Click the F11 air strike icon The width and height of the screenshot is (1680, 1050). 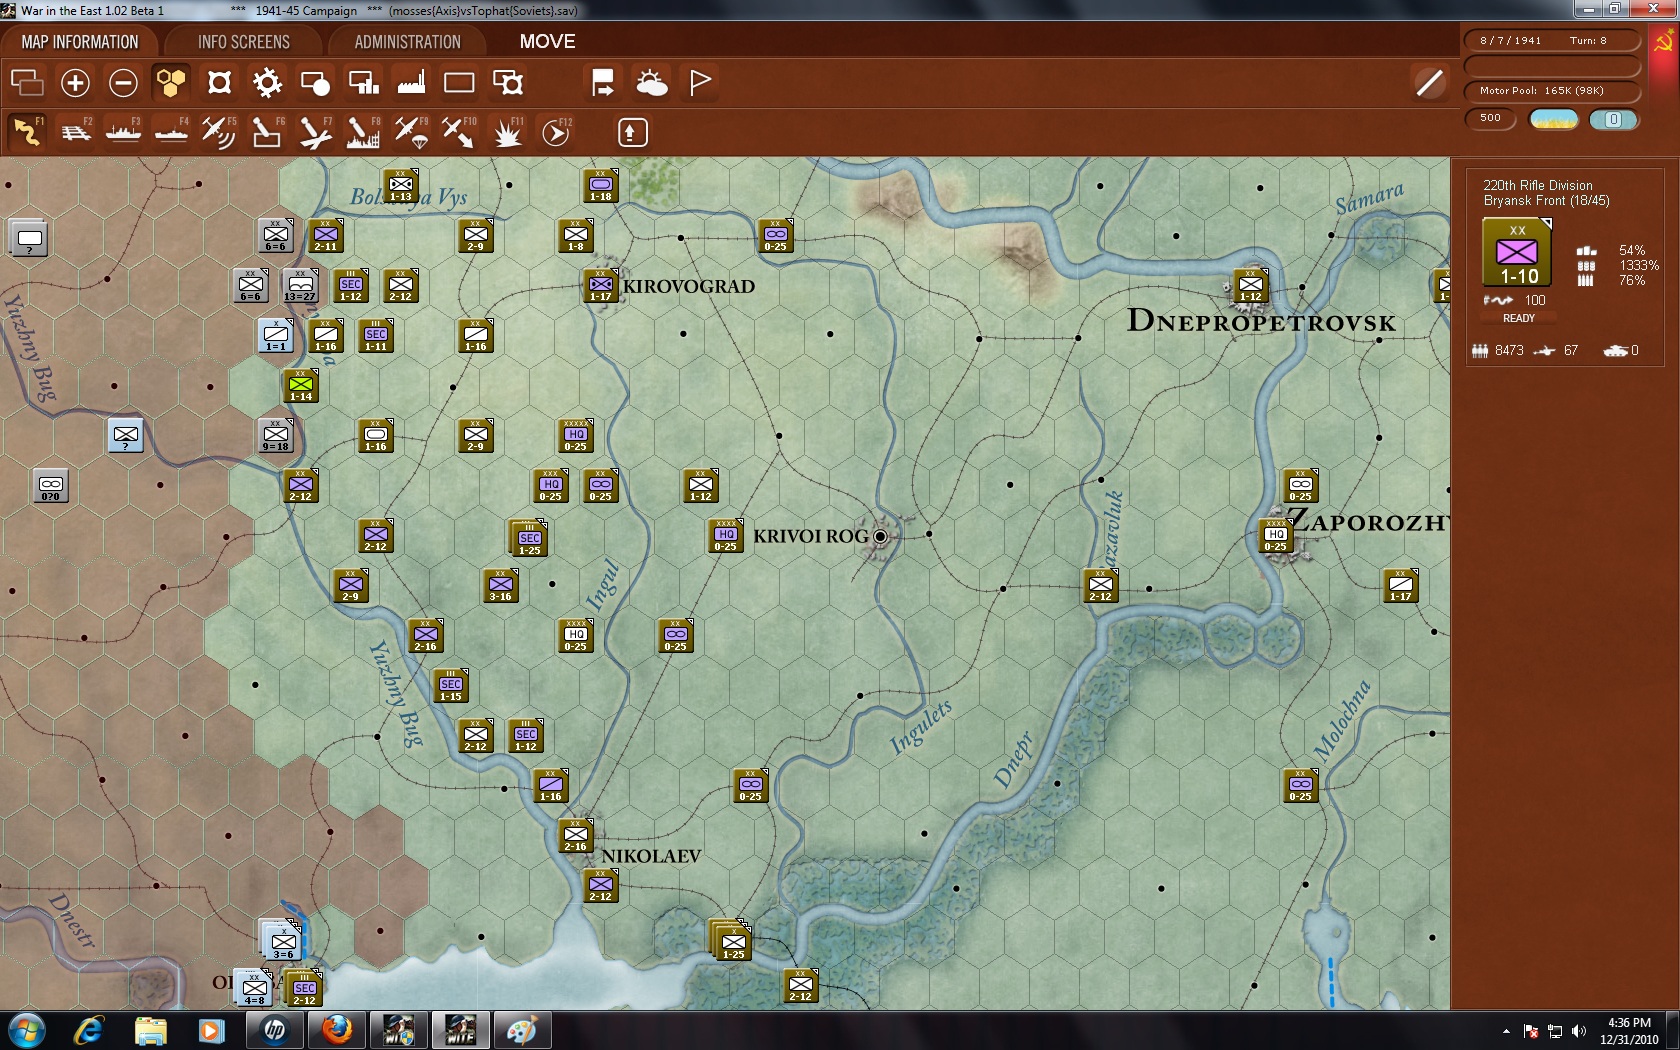tap(507, 131)
